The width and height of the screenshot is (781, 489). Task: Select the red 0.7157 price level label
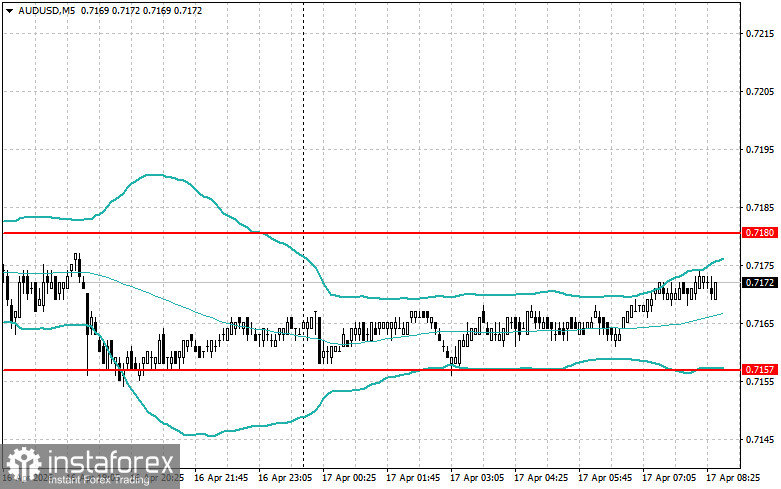click(760, 369)
